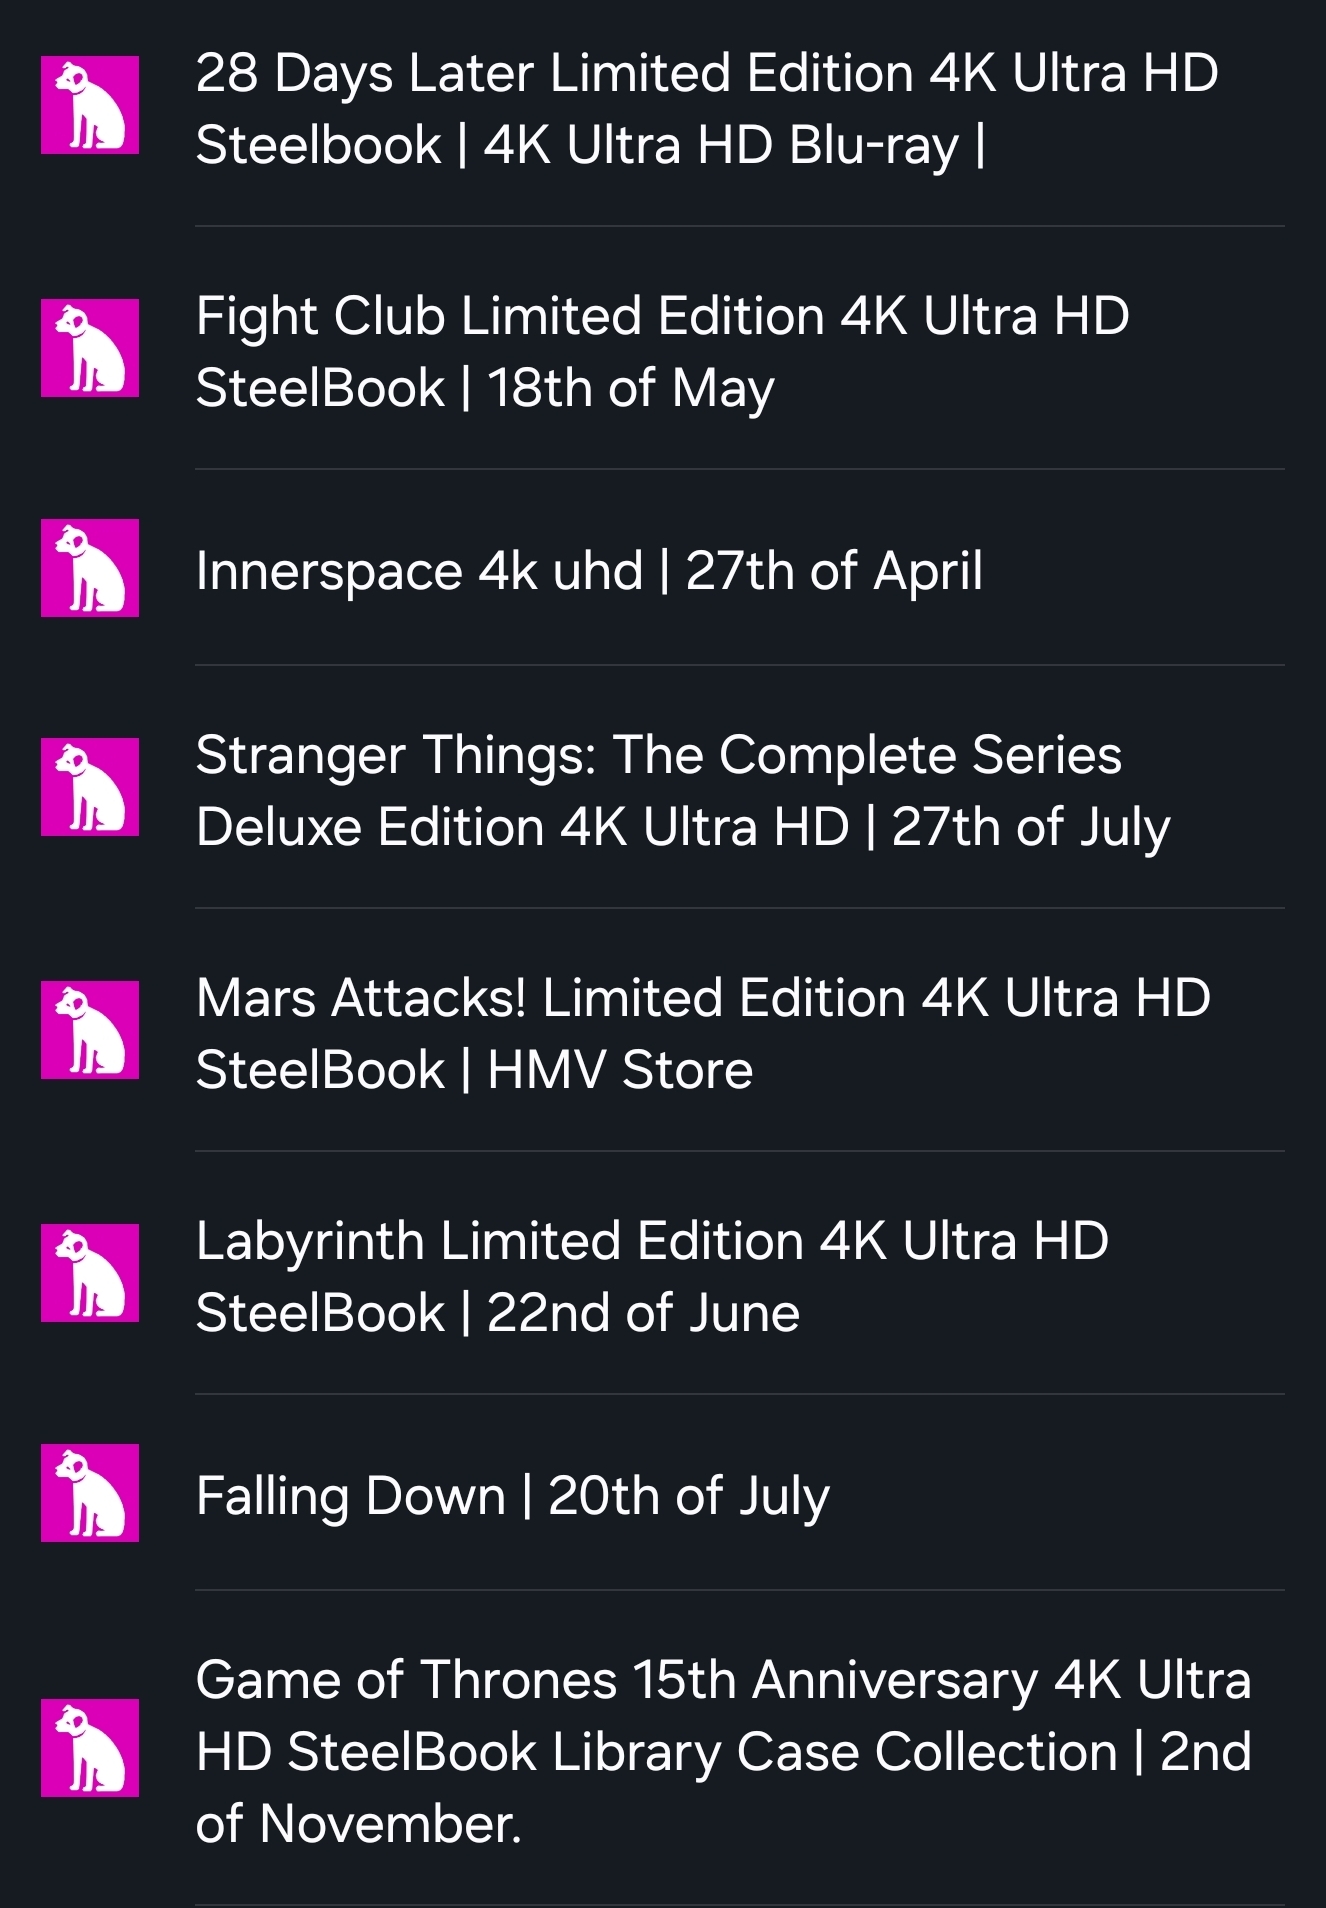The height and width of the screenshot is (1908, 1326).
Task: Select the HMV icon beside Mars Attacks!
Action: point(90,1030)
